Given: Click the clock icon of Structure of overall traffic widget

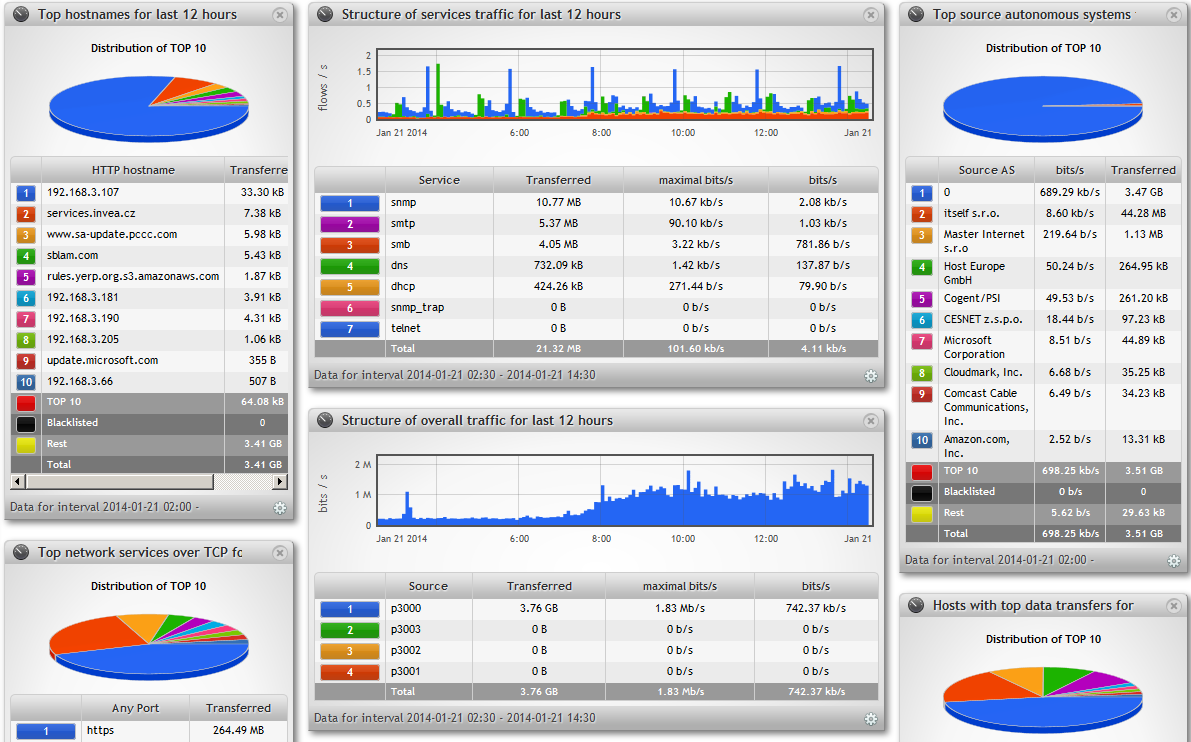Looking at the screenshot, I should click(x=325, y=420).
